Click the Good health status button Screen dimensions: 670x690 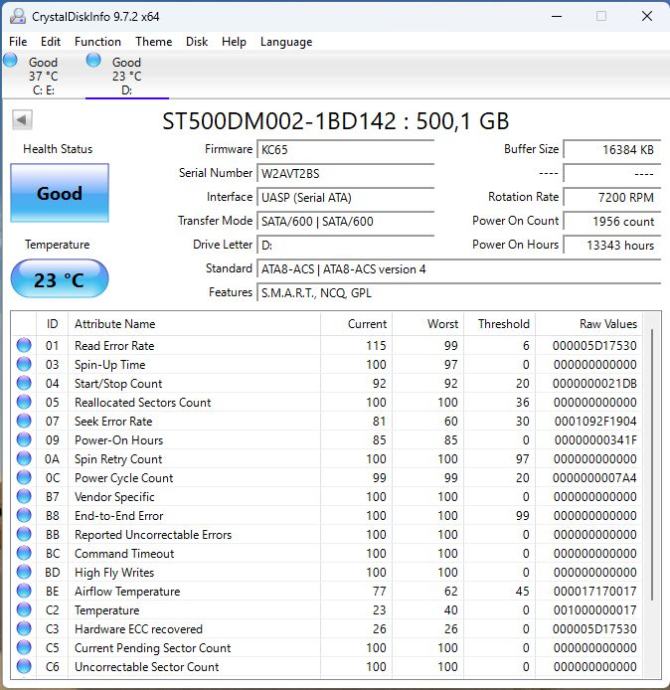59,194
